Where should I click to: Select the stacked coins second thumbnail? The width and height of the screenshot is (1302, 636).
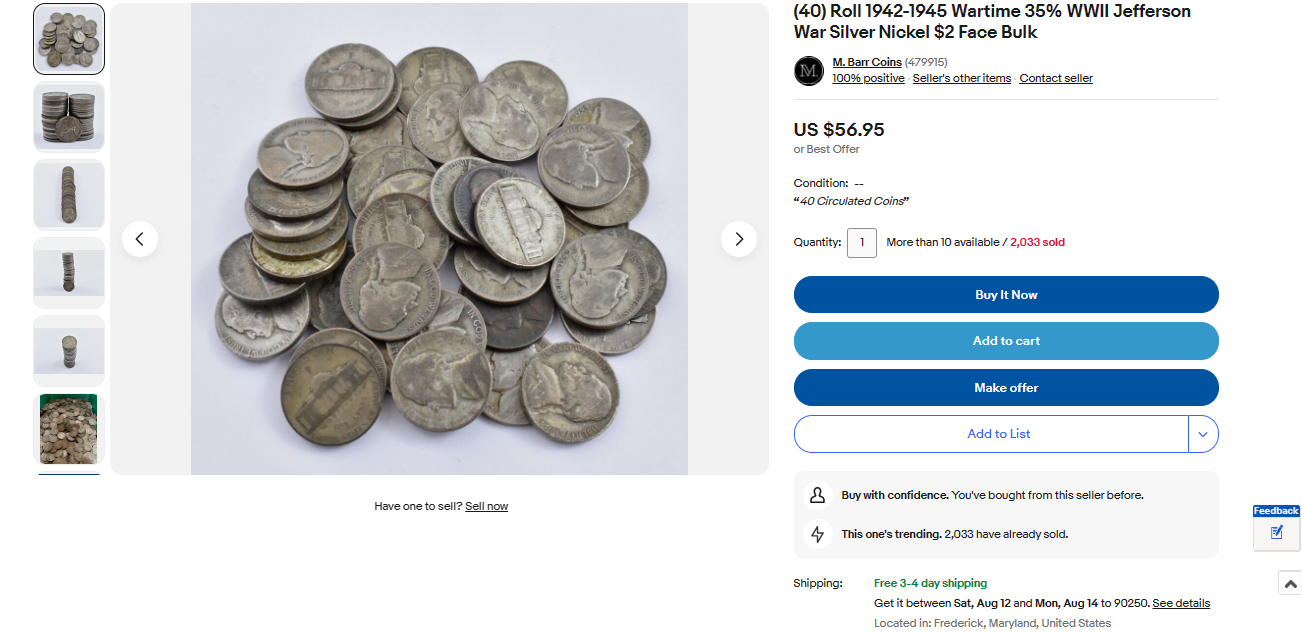69,117
